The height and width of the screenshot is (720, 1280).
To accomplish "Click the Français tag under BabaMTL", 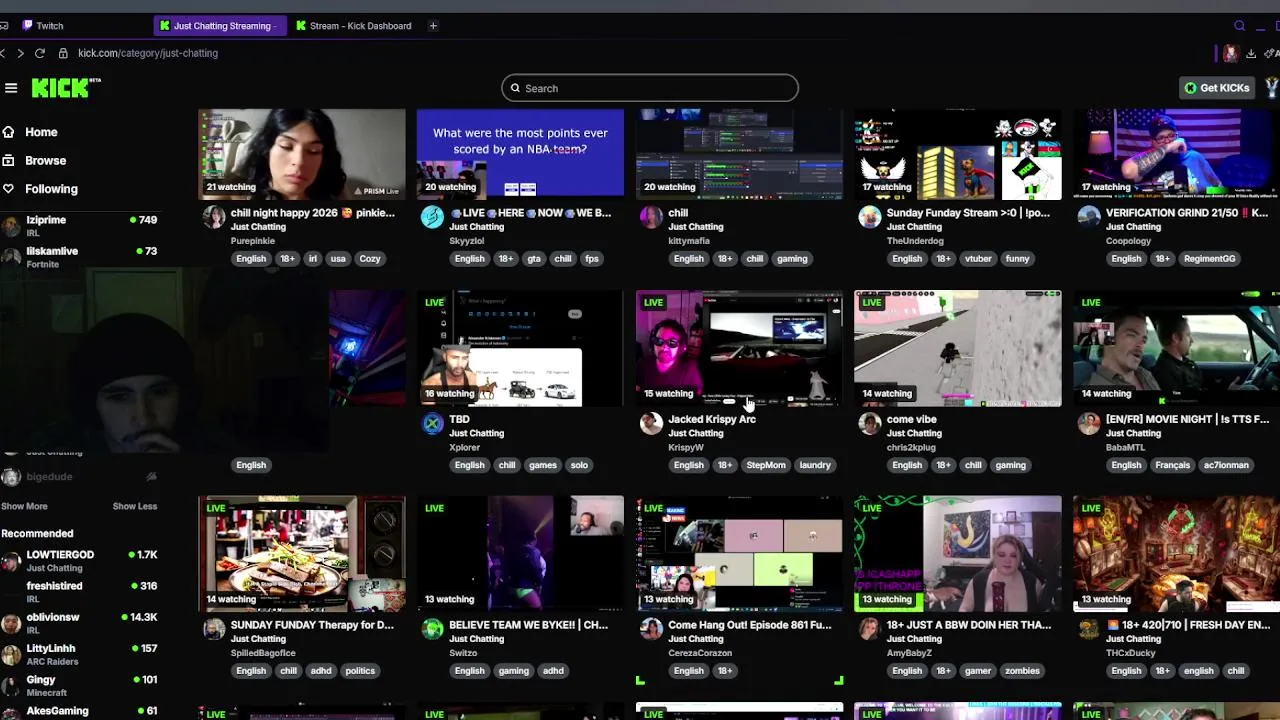I will (x=1173, y=465).
